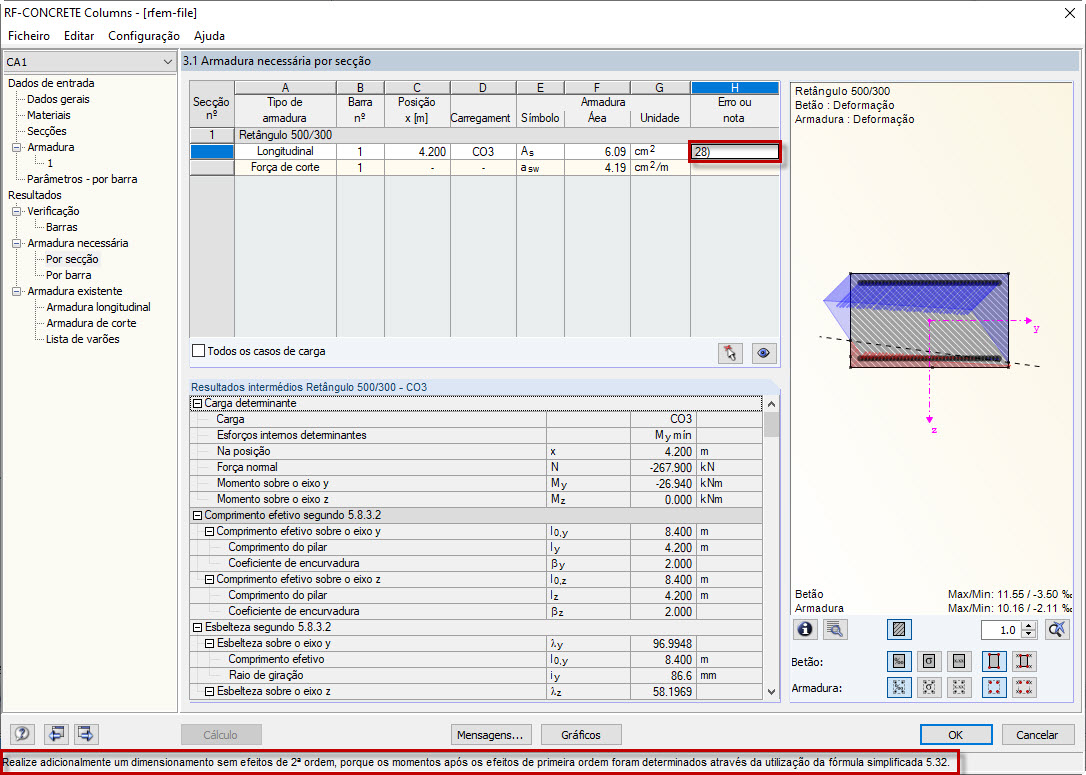Click the column H header

tap(735, 87)
